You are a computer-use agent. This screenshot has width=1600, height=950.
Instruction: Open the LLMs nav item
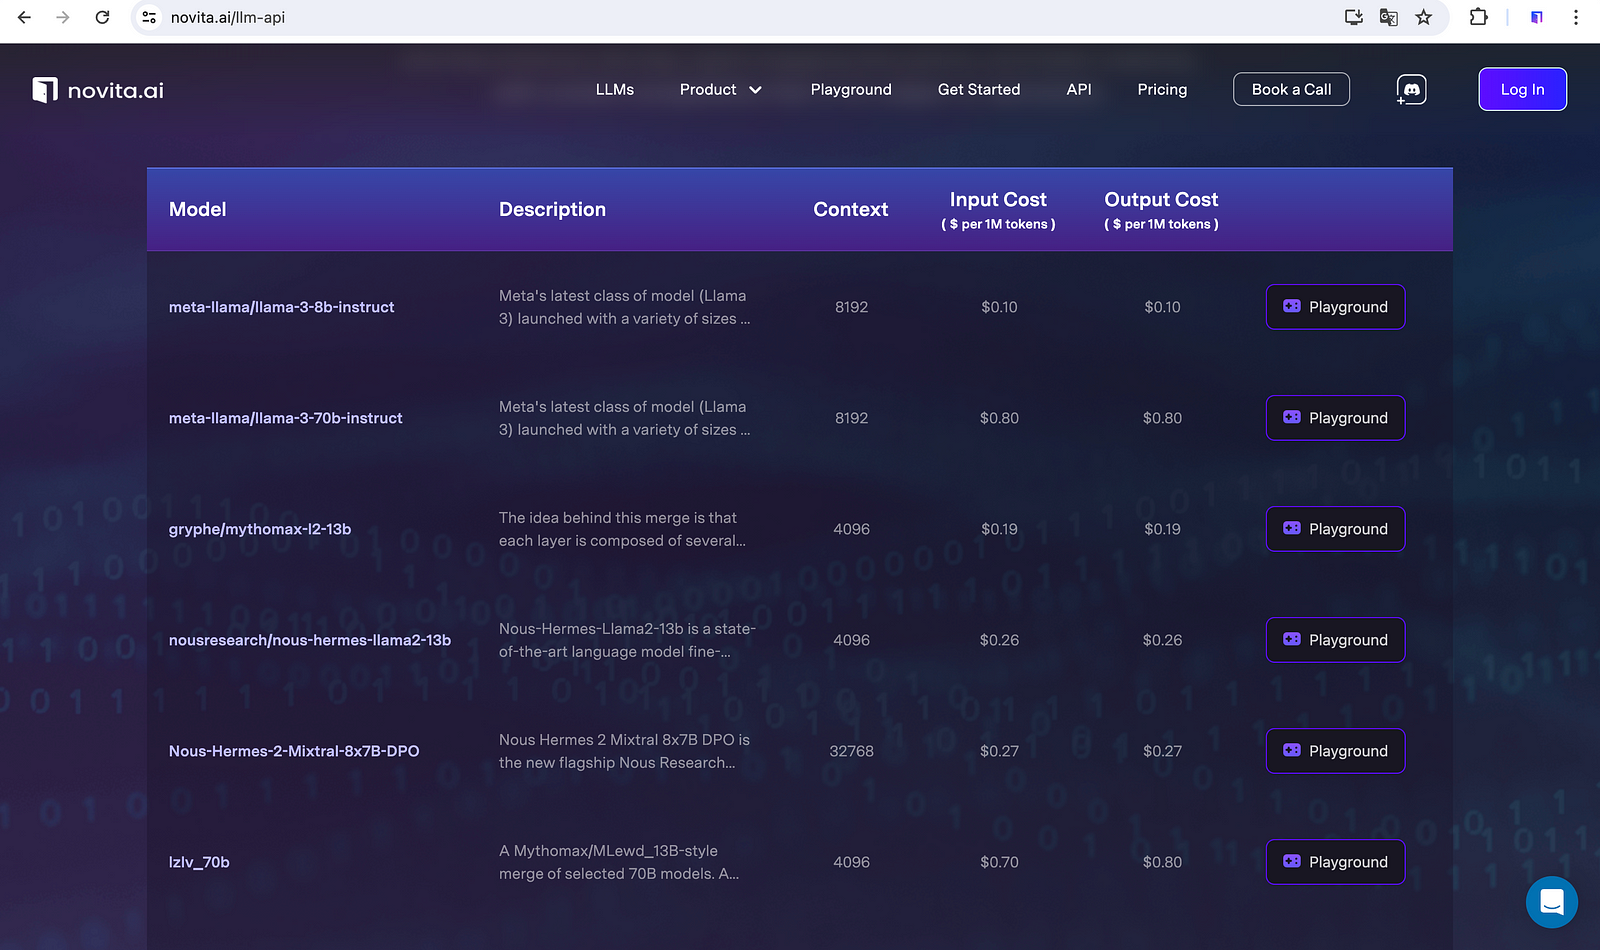614,90
